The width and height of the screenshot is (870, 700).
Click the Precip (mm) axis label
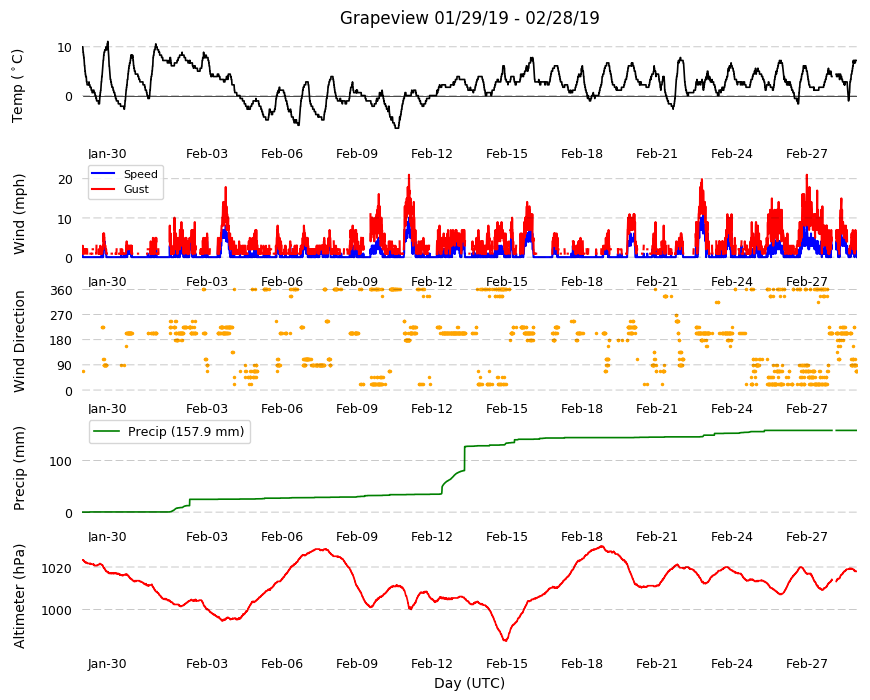point(19,469)
